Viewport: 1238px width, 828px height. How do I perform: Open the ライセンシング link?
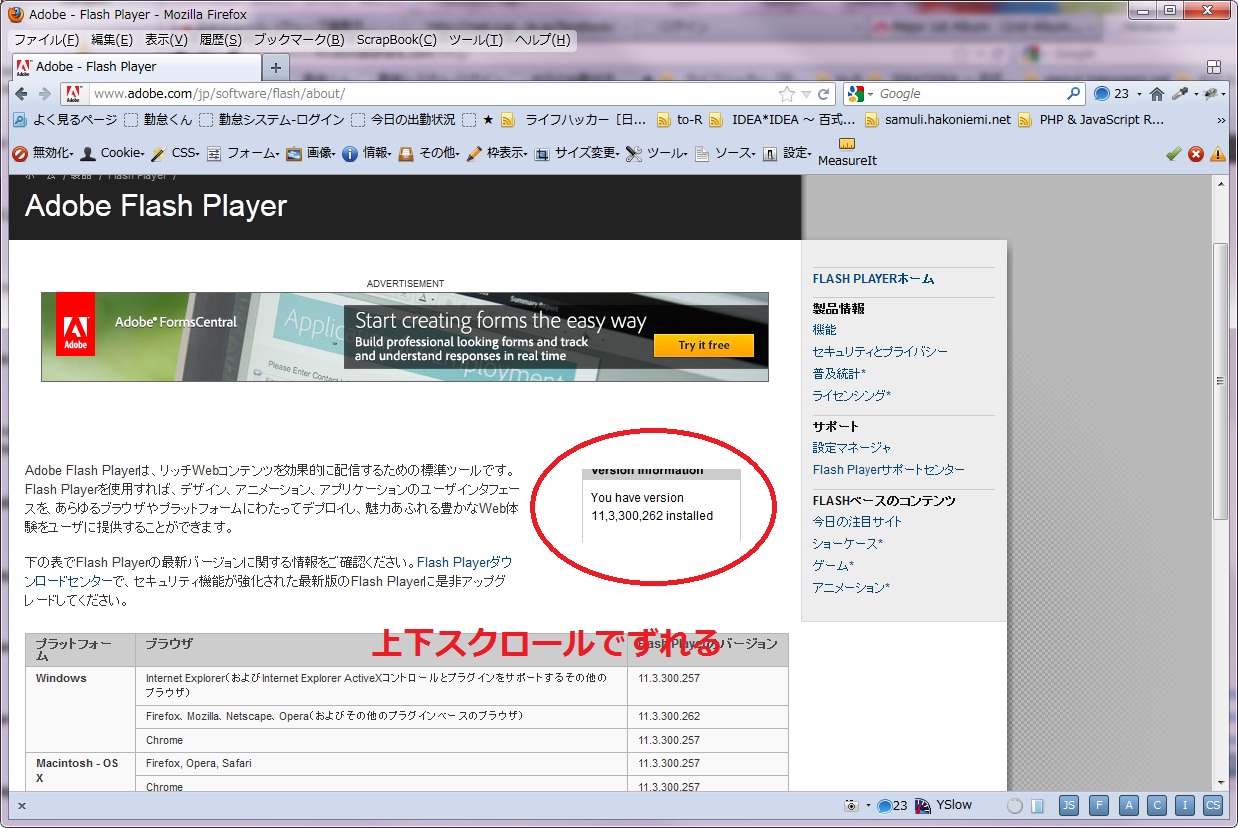click(x=851, y=395)
